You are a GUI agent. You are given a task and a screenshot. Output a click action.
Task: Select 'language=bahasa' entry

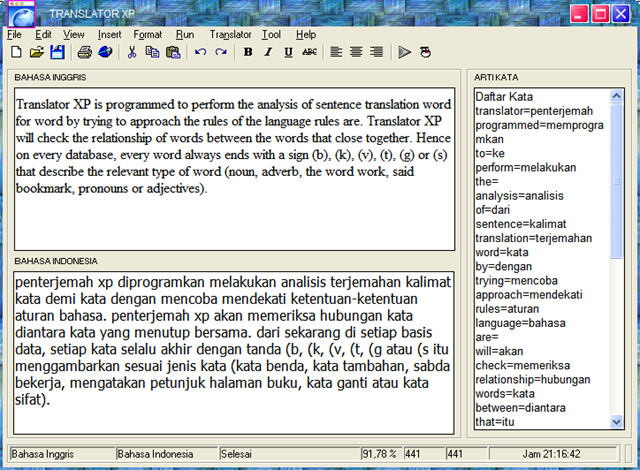520,323
